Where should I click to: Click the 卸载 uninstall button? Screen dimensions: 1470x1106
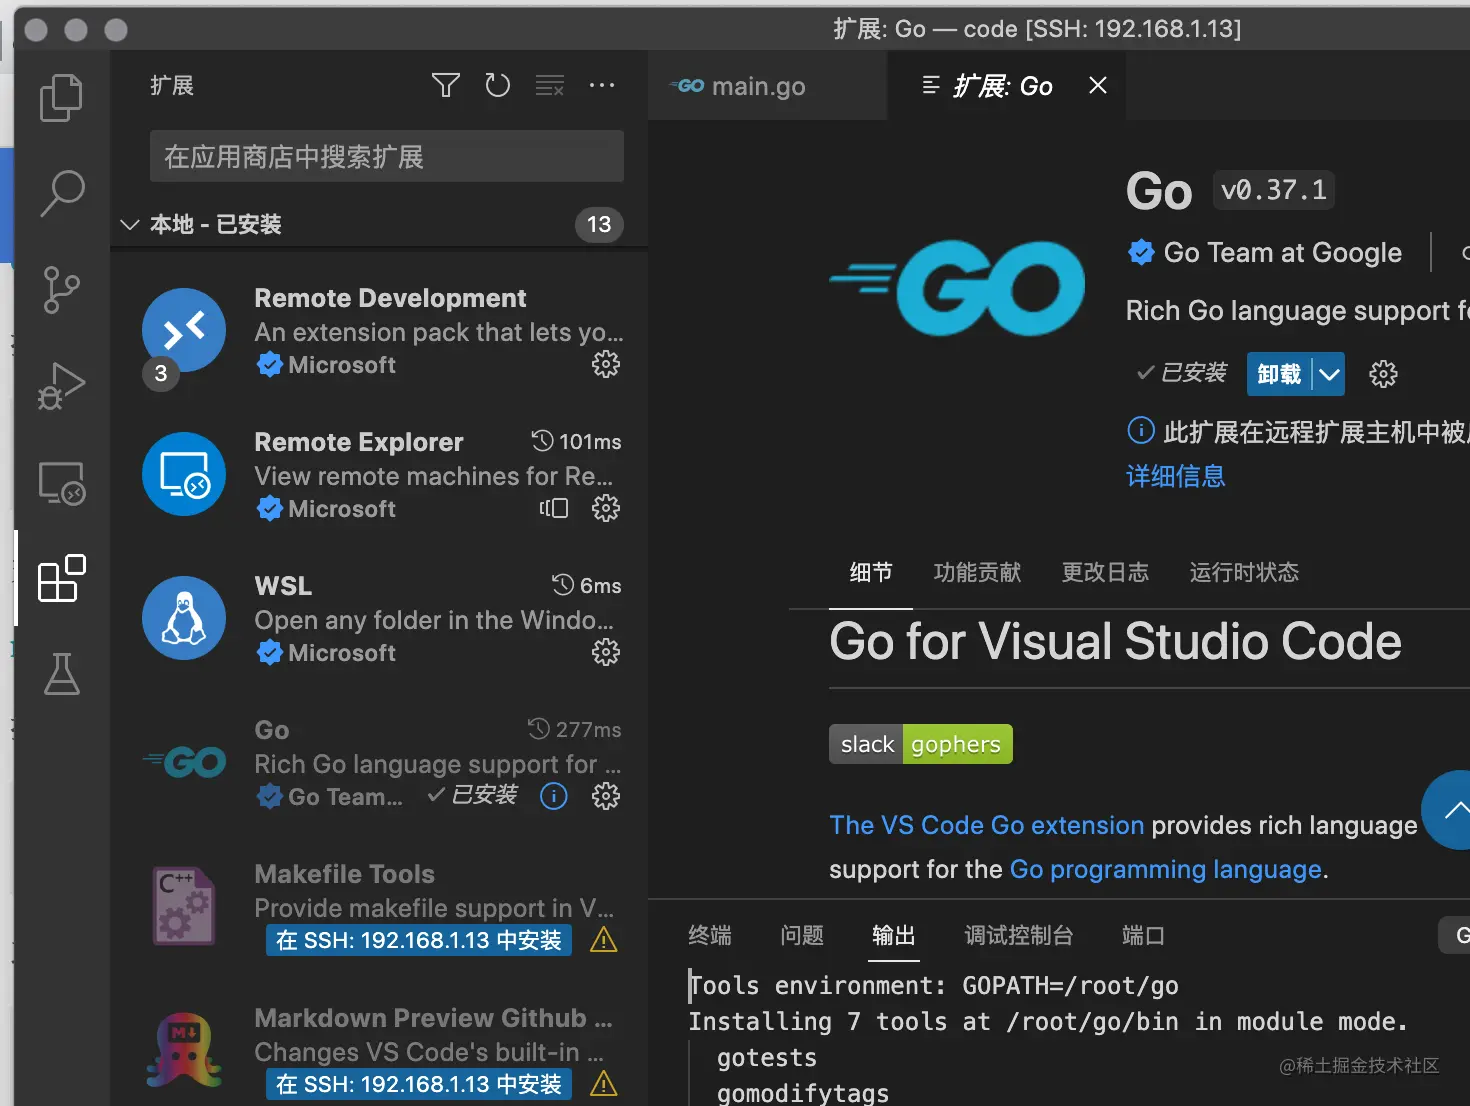[1279, 374]
